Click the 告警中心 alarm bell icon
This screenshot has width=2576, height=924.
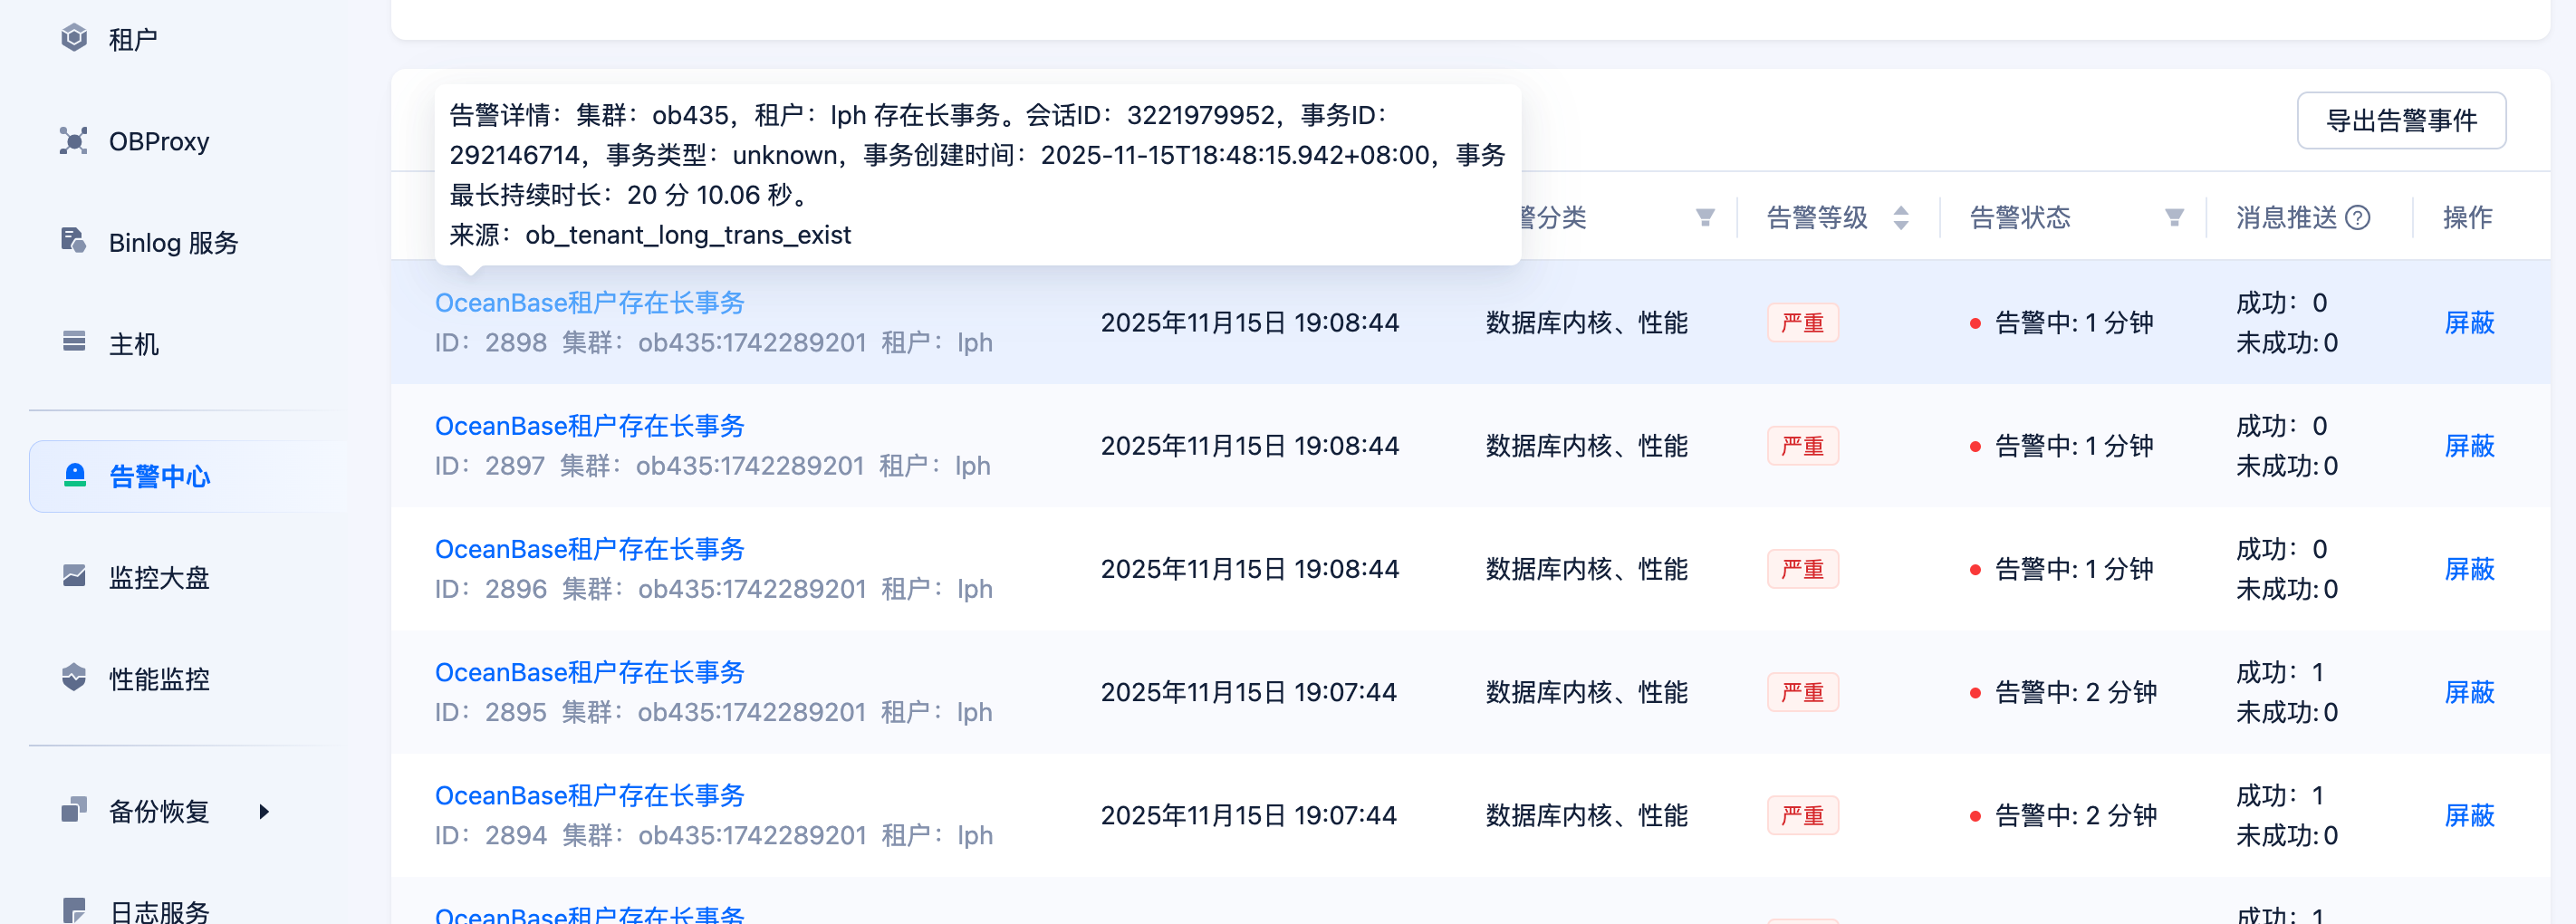(75, 476)
